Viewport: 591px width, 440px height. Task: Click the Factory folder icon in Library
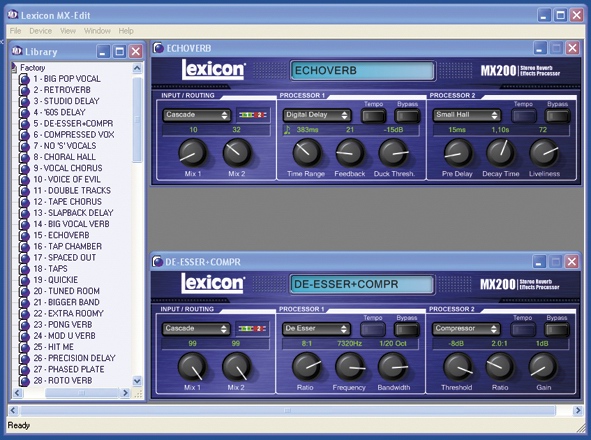[14, 68]
